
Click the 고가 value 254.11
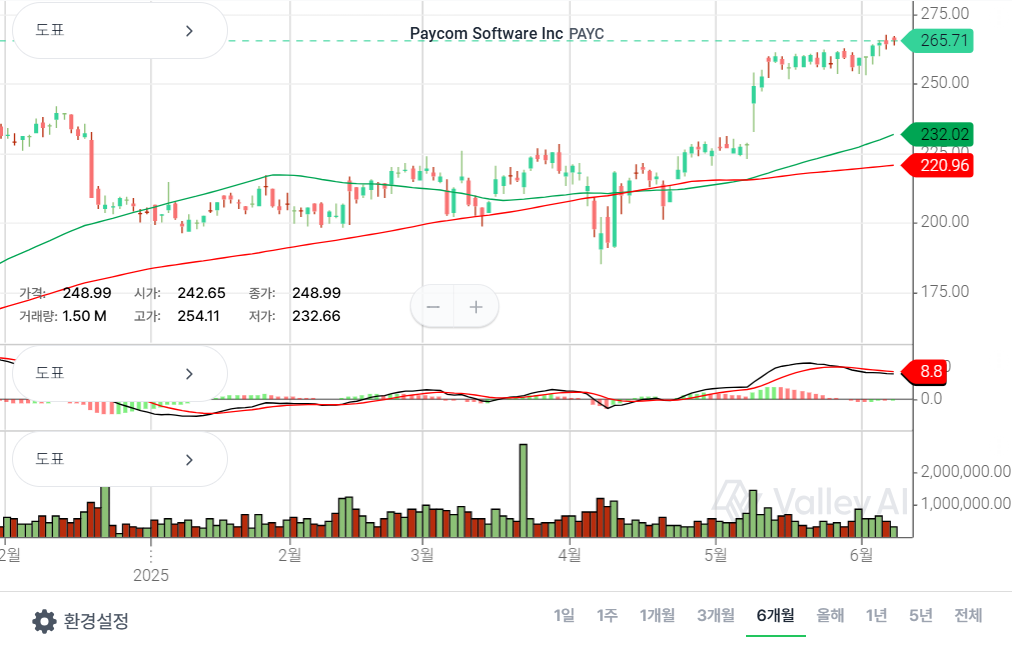click(x=198, y=316)
